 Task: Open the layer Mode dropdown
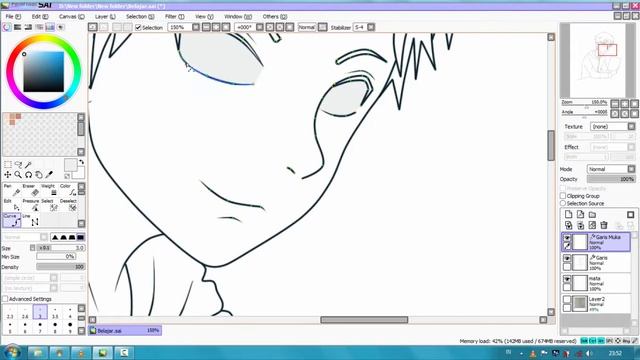(x=611, y=169)
